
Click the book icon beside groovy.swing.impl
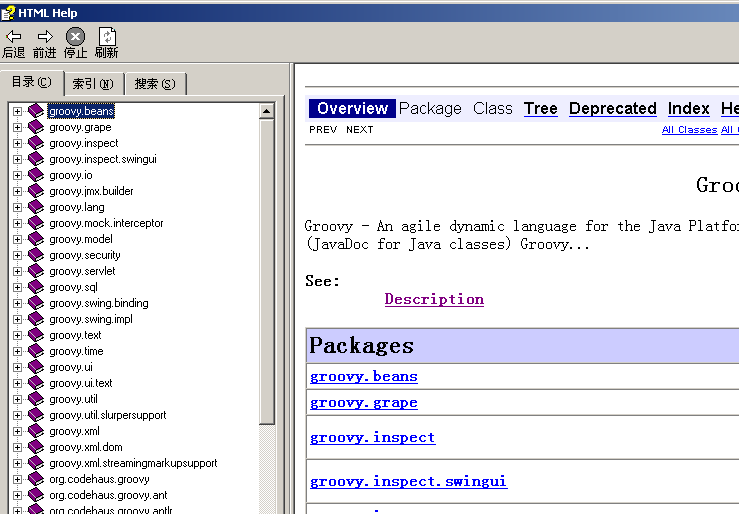36,319
